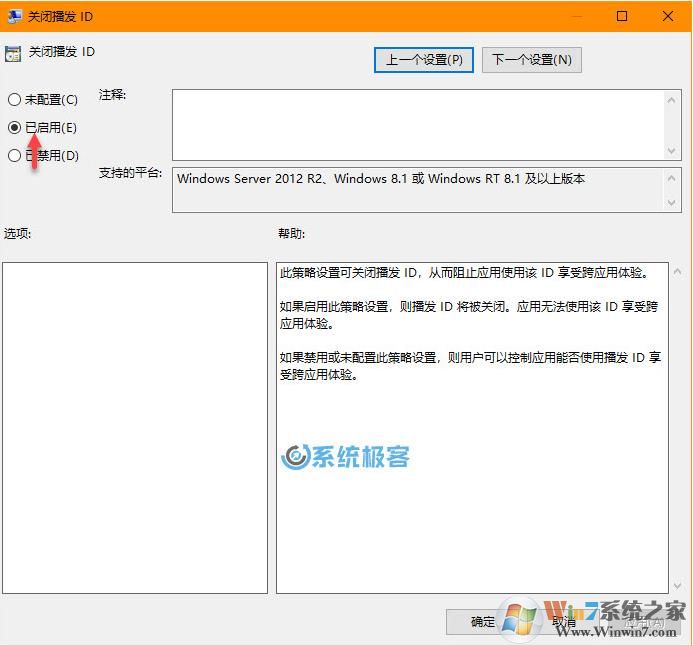
Task: Choose the 已启用(E) radio option
Action: coord(14,128)
